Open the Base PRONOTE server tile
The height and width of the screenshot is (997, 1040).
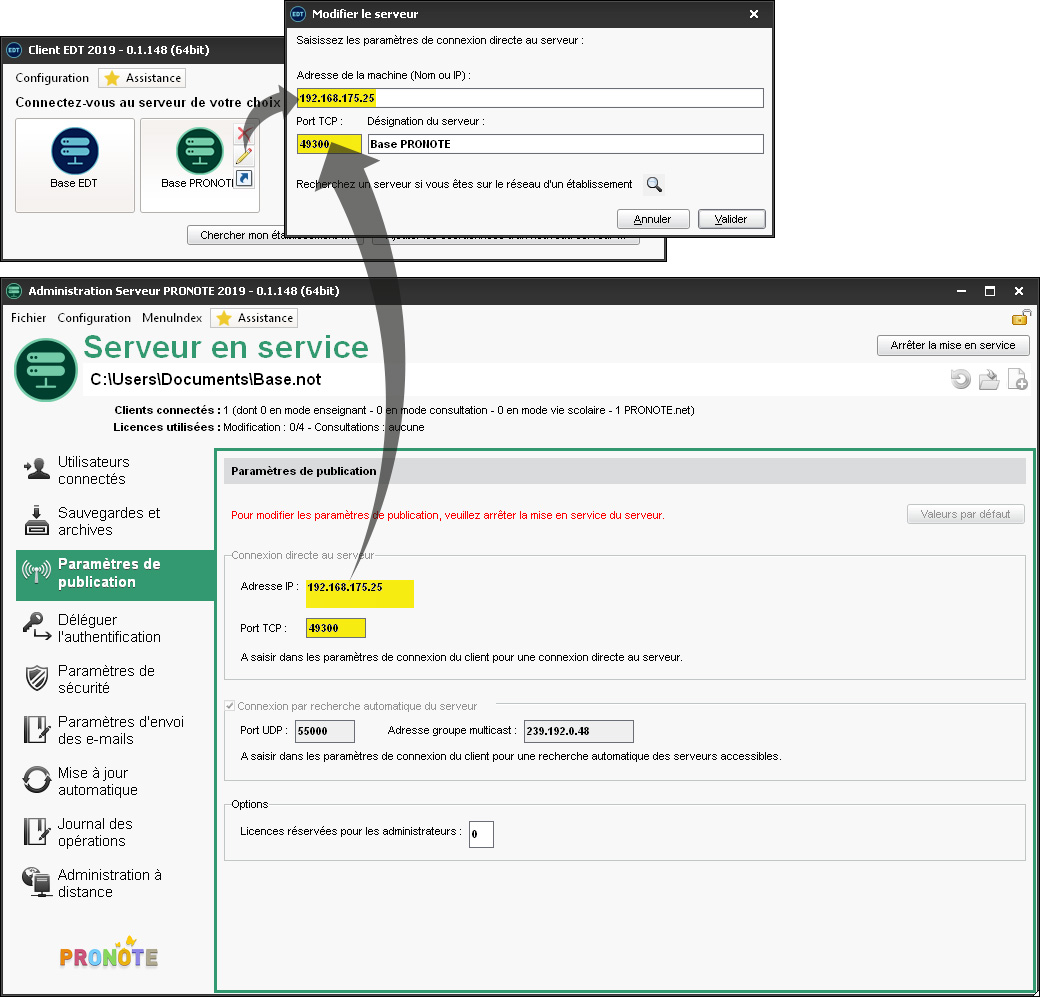199,165
